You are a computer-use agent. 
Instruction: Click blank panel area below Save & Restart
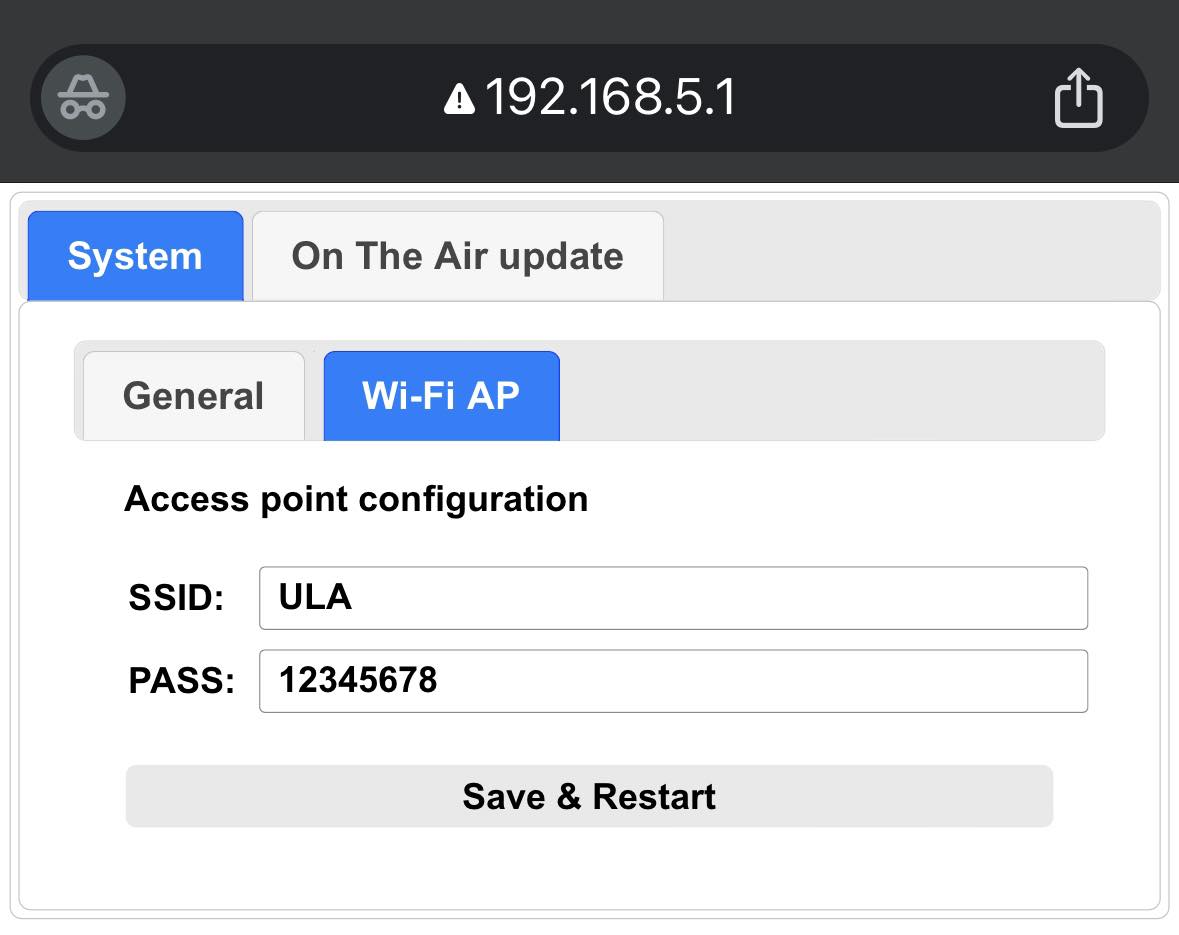pos(590,869)
